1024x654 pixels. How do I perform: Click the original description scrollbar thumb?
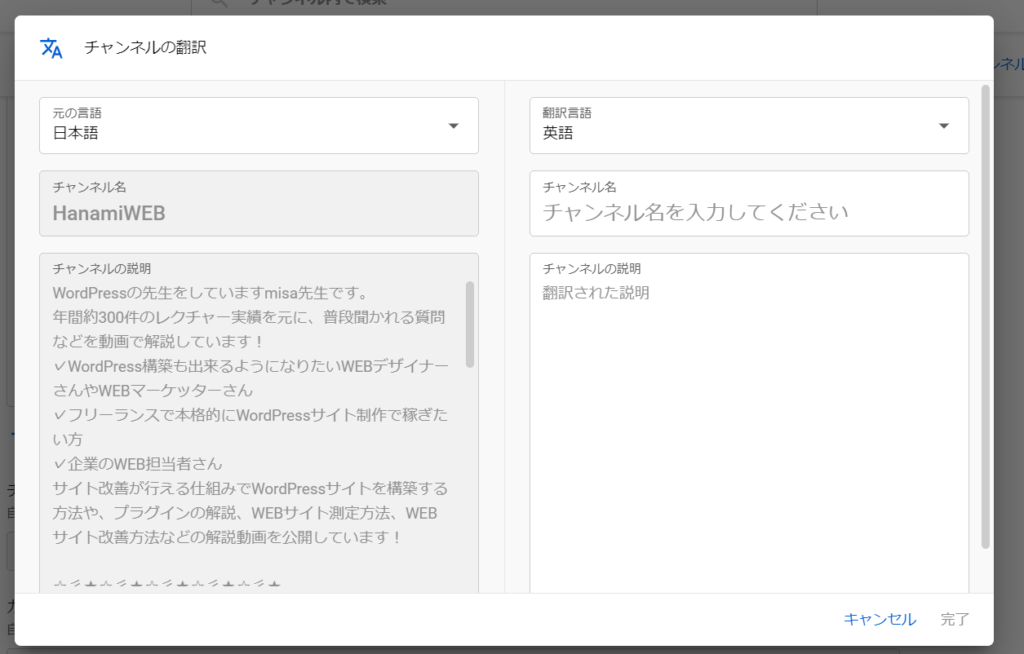[x=470, y=325]
